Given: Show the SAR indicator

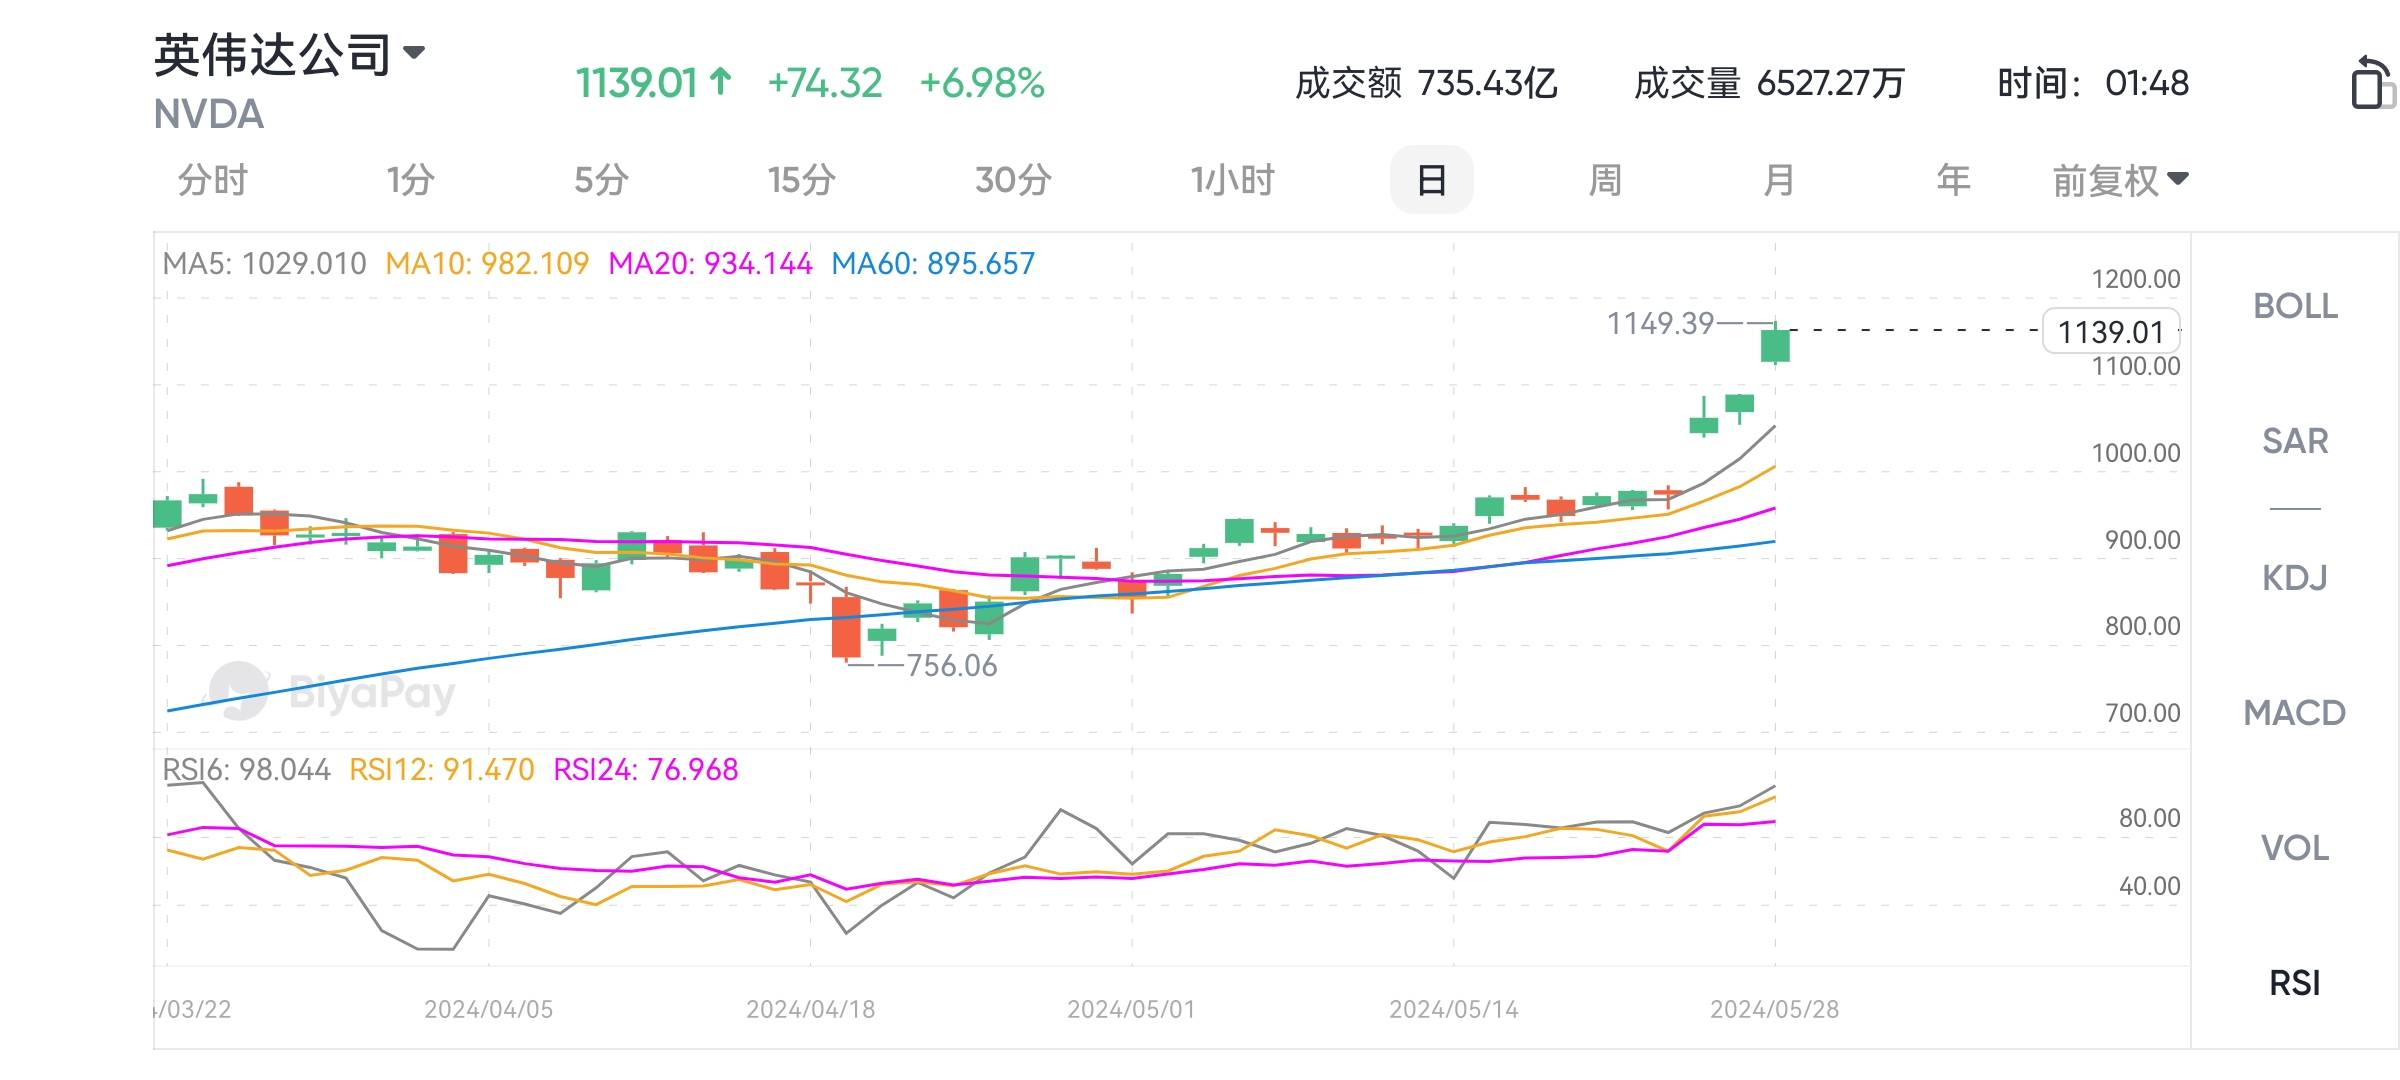Looking at the screenshot, I should point(2295,441).
